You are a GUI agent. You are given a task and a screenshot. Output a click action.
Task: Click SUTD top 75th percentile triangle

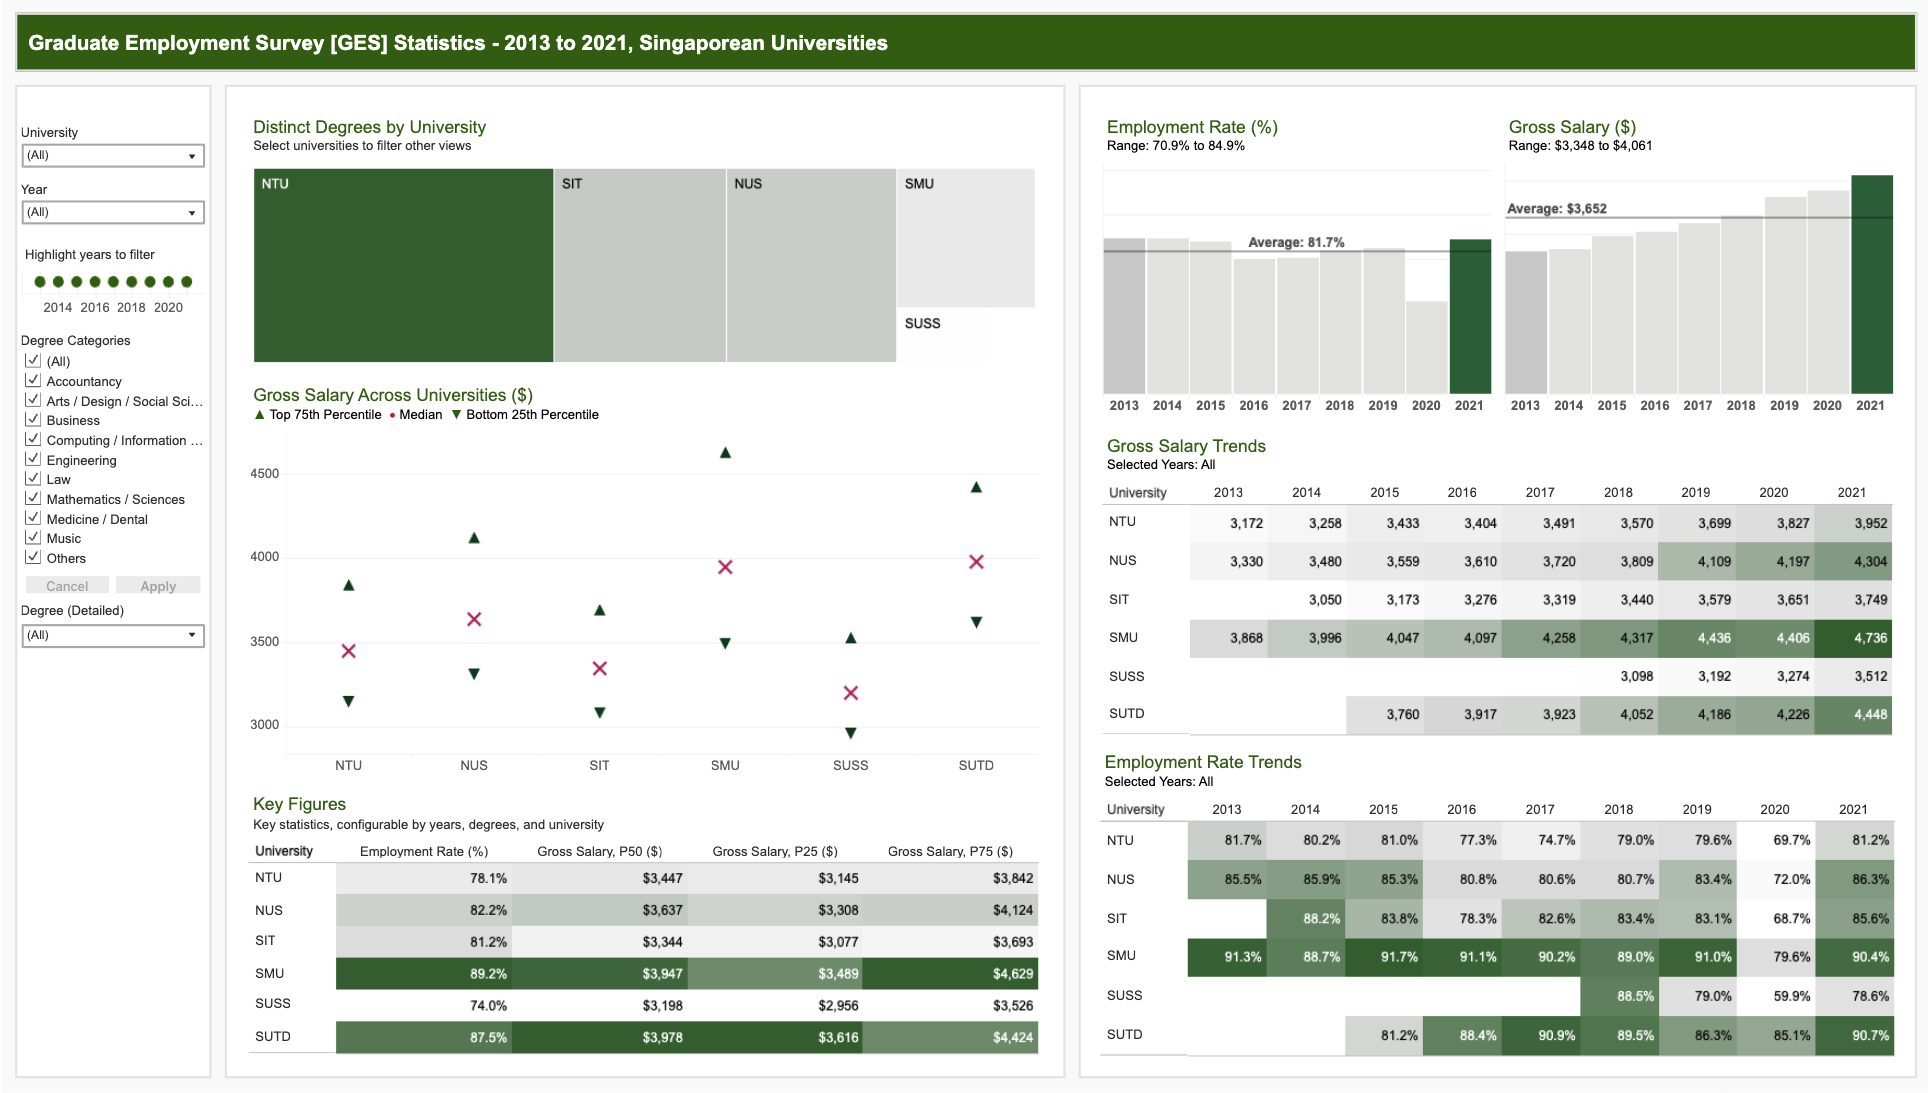pyautogui.click(x=976, y=487)
